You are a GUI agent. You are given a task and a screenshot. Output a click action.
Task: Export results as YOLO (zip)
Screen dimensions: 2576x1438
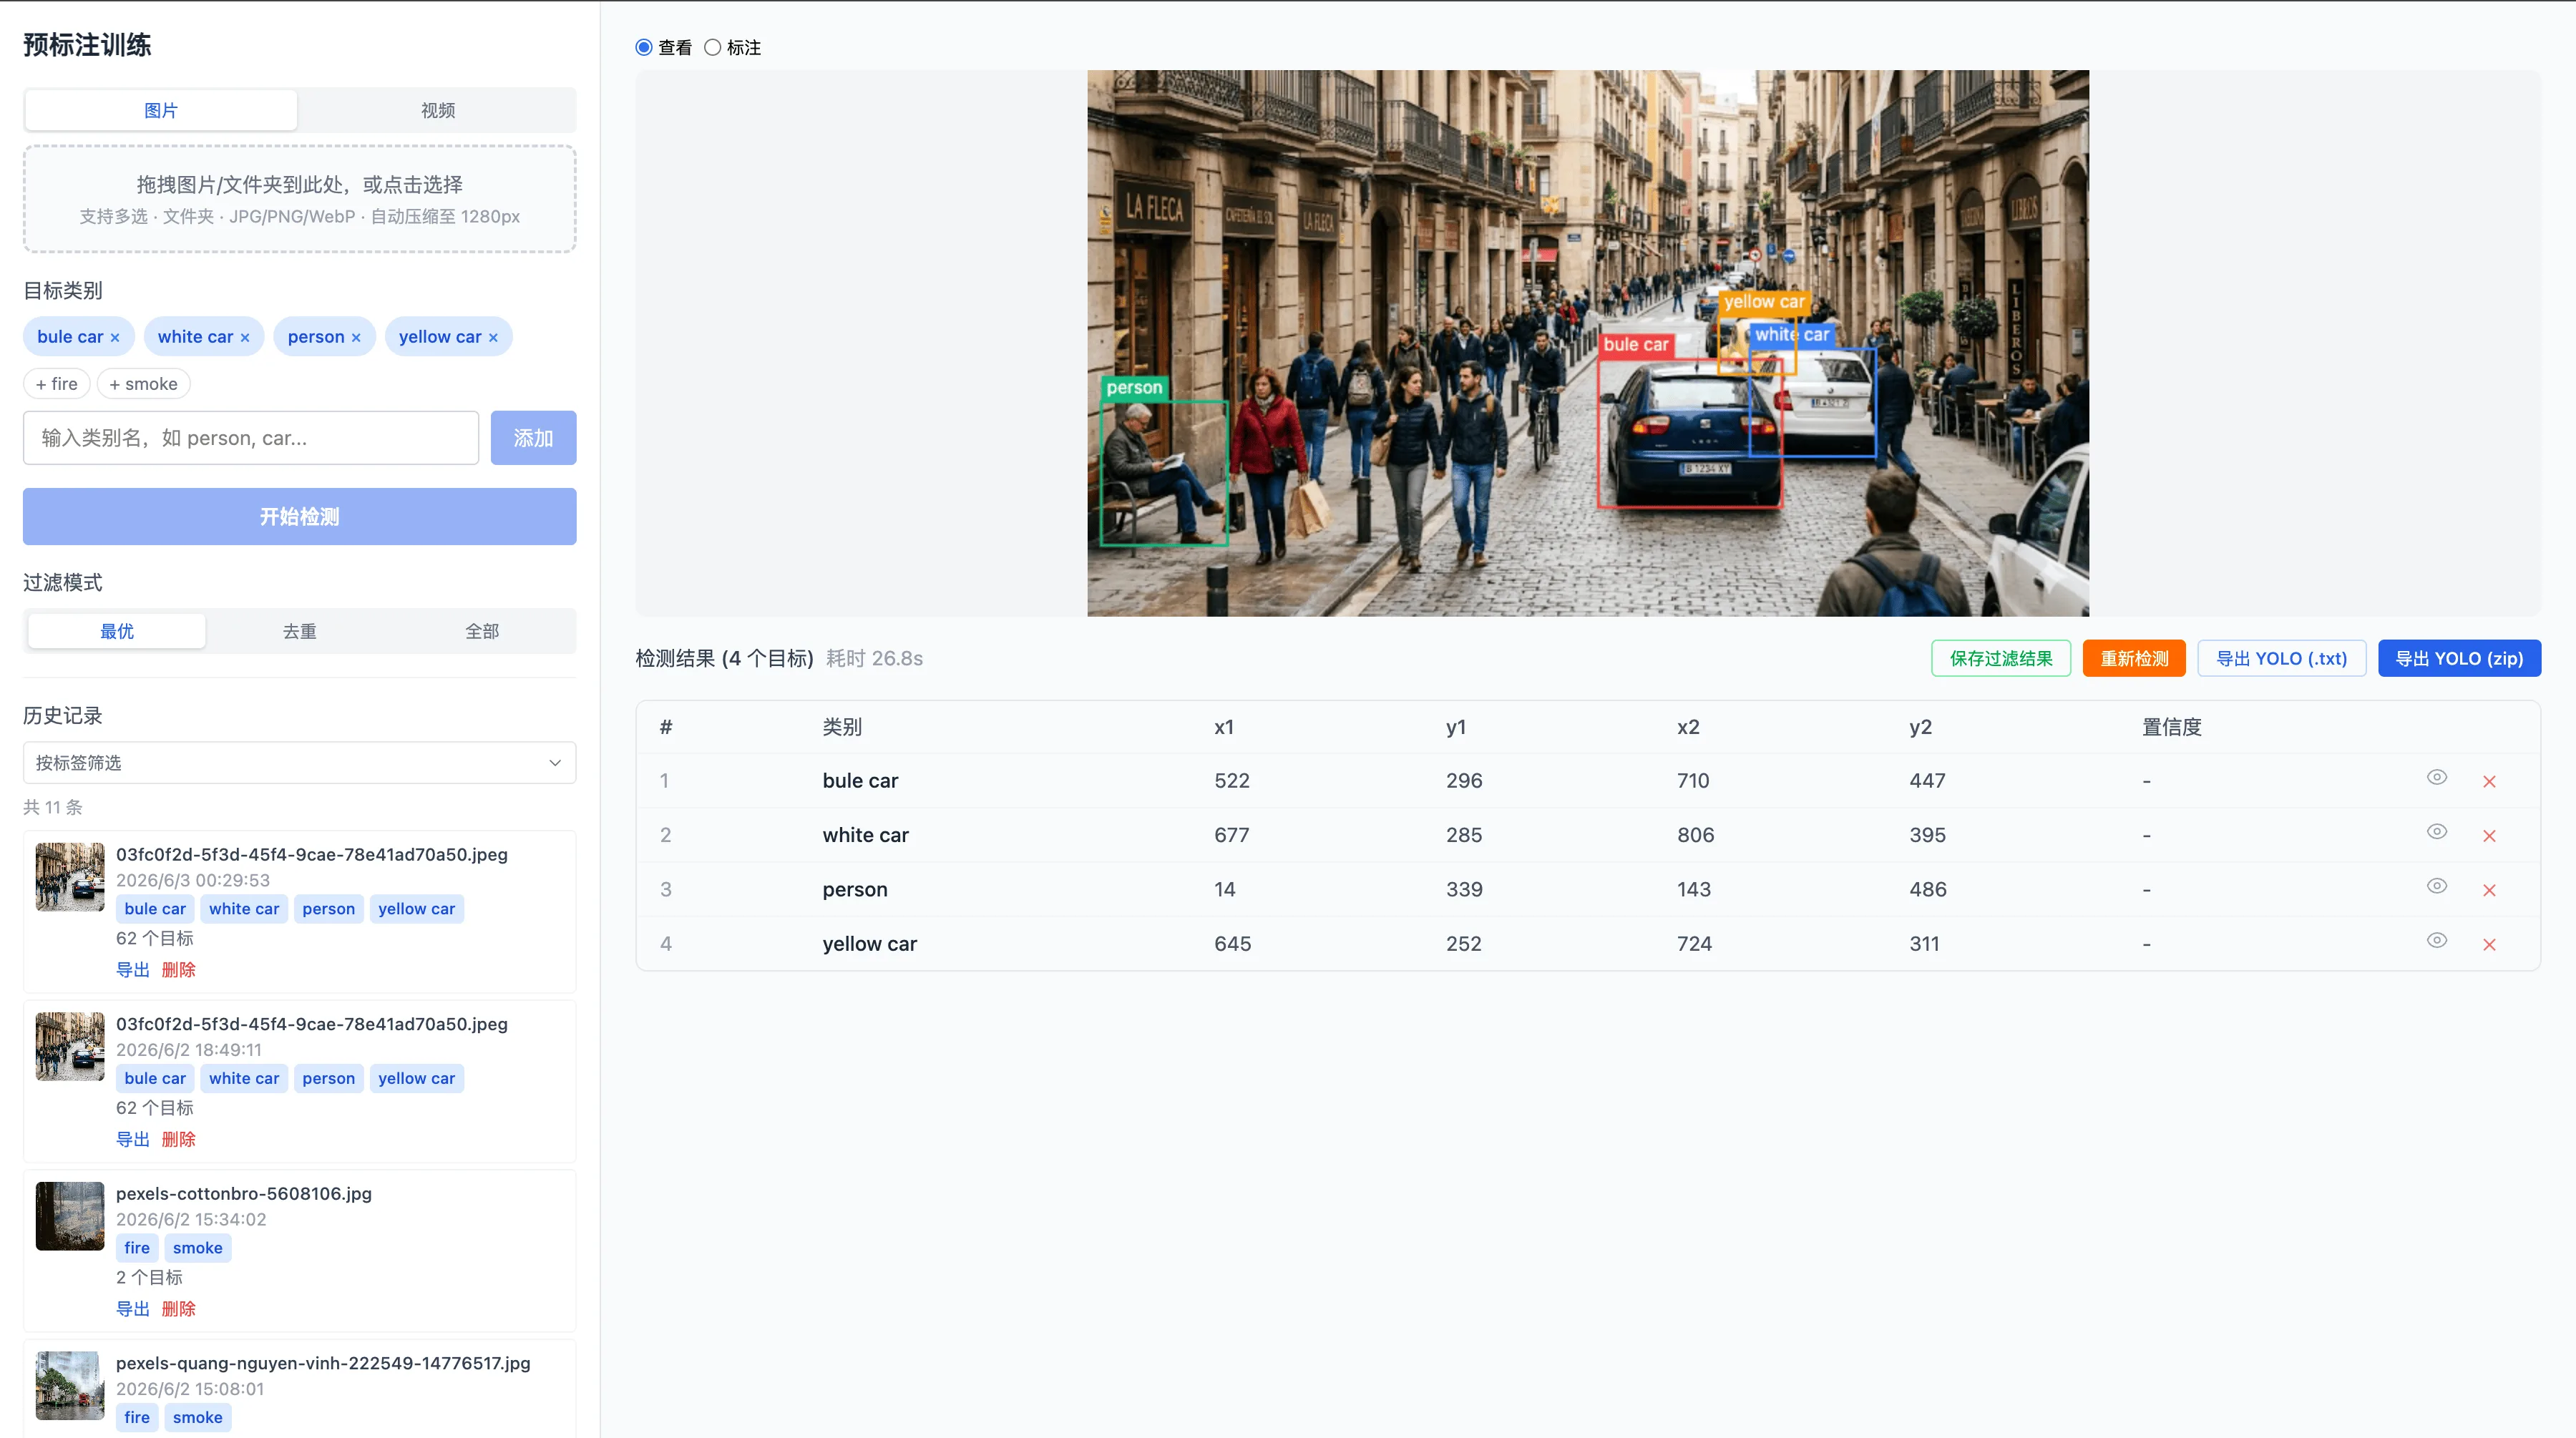2459,659
